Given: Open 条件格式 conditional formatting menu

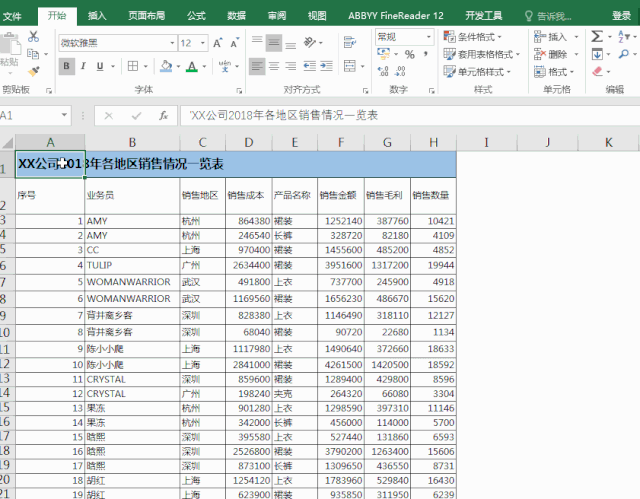Looking at the screenshot, I should 472,37.
